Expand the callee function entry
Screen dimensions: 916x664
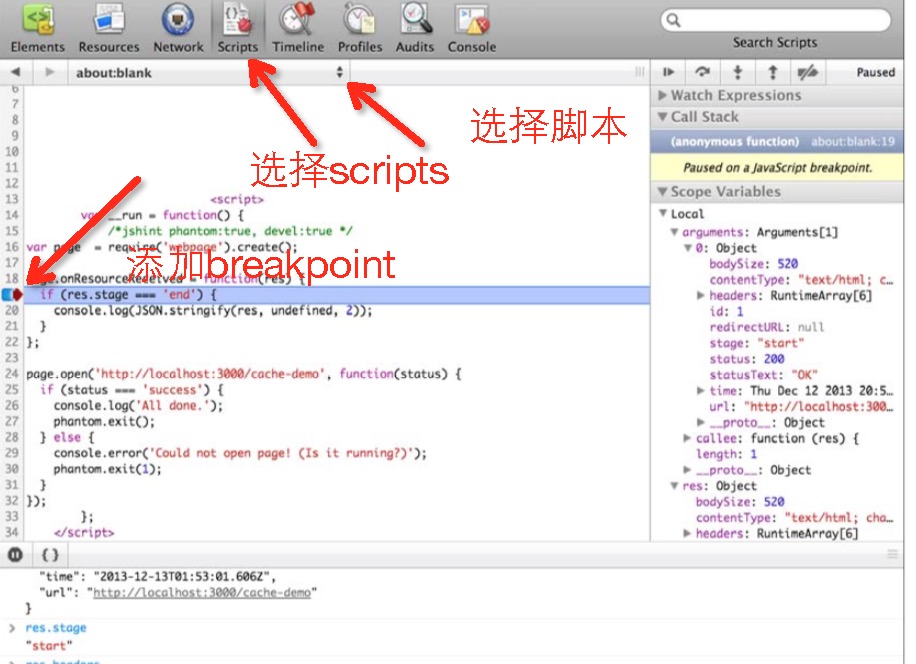688,438
